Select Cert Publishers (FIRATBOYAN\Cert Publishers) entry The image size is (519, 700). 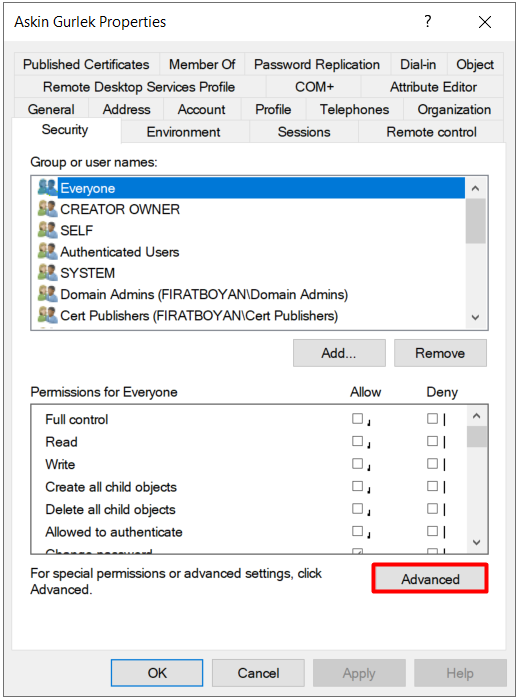(x=251, y=315)
